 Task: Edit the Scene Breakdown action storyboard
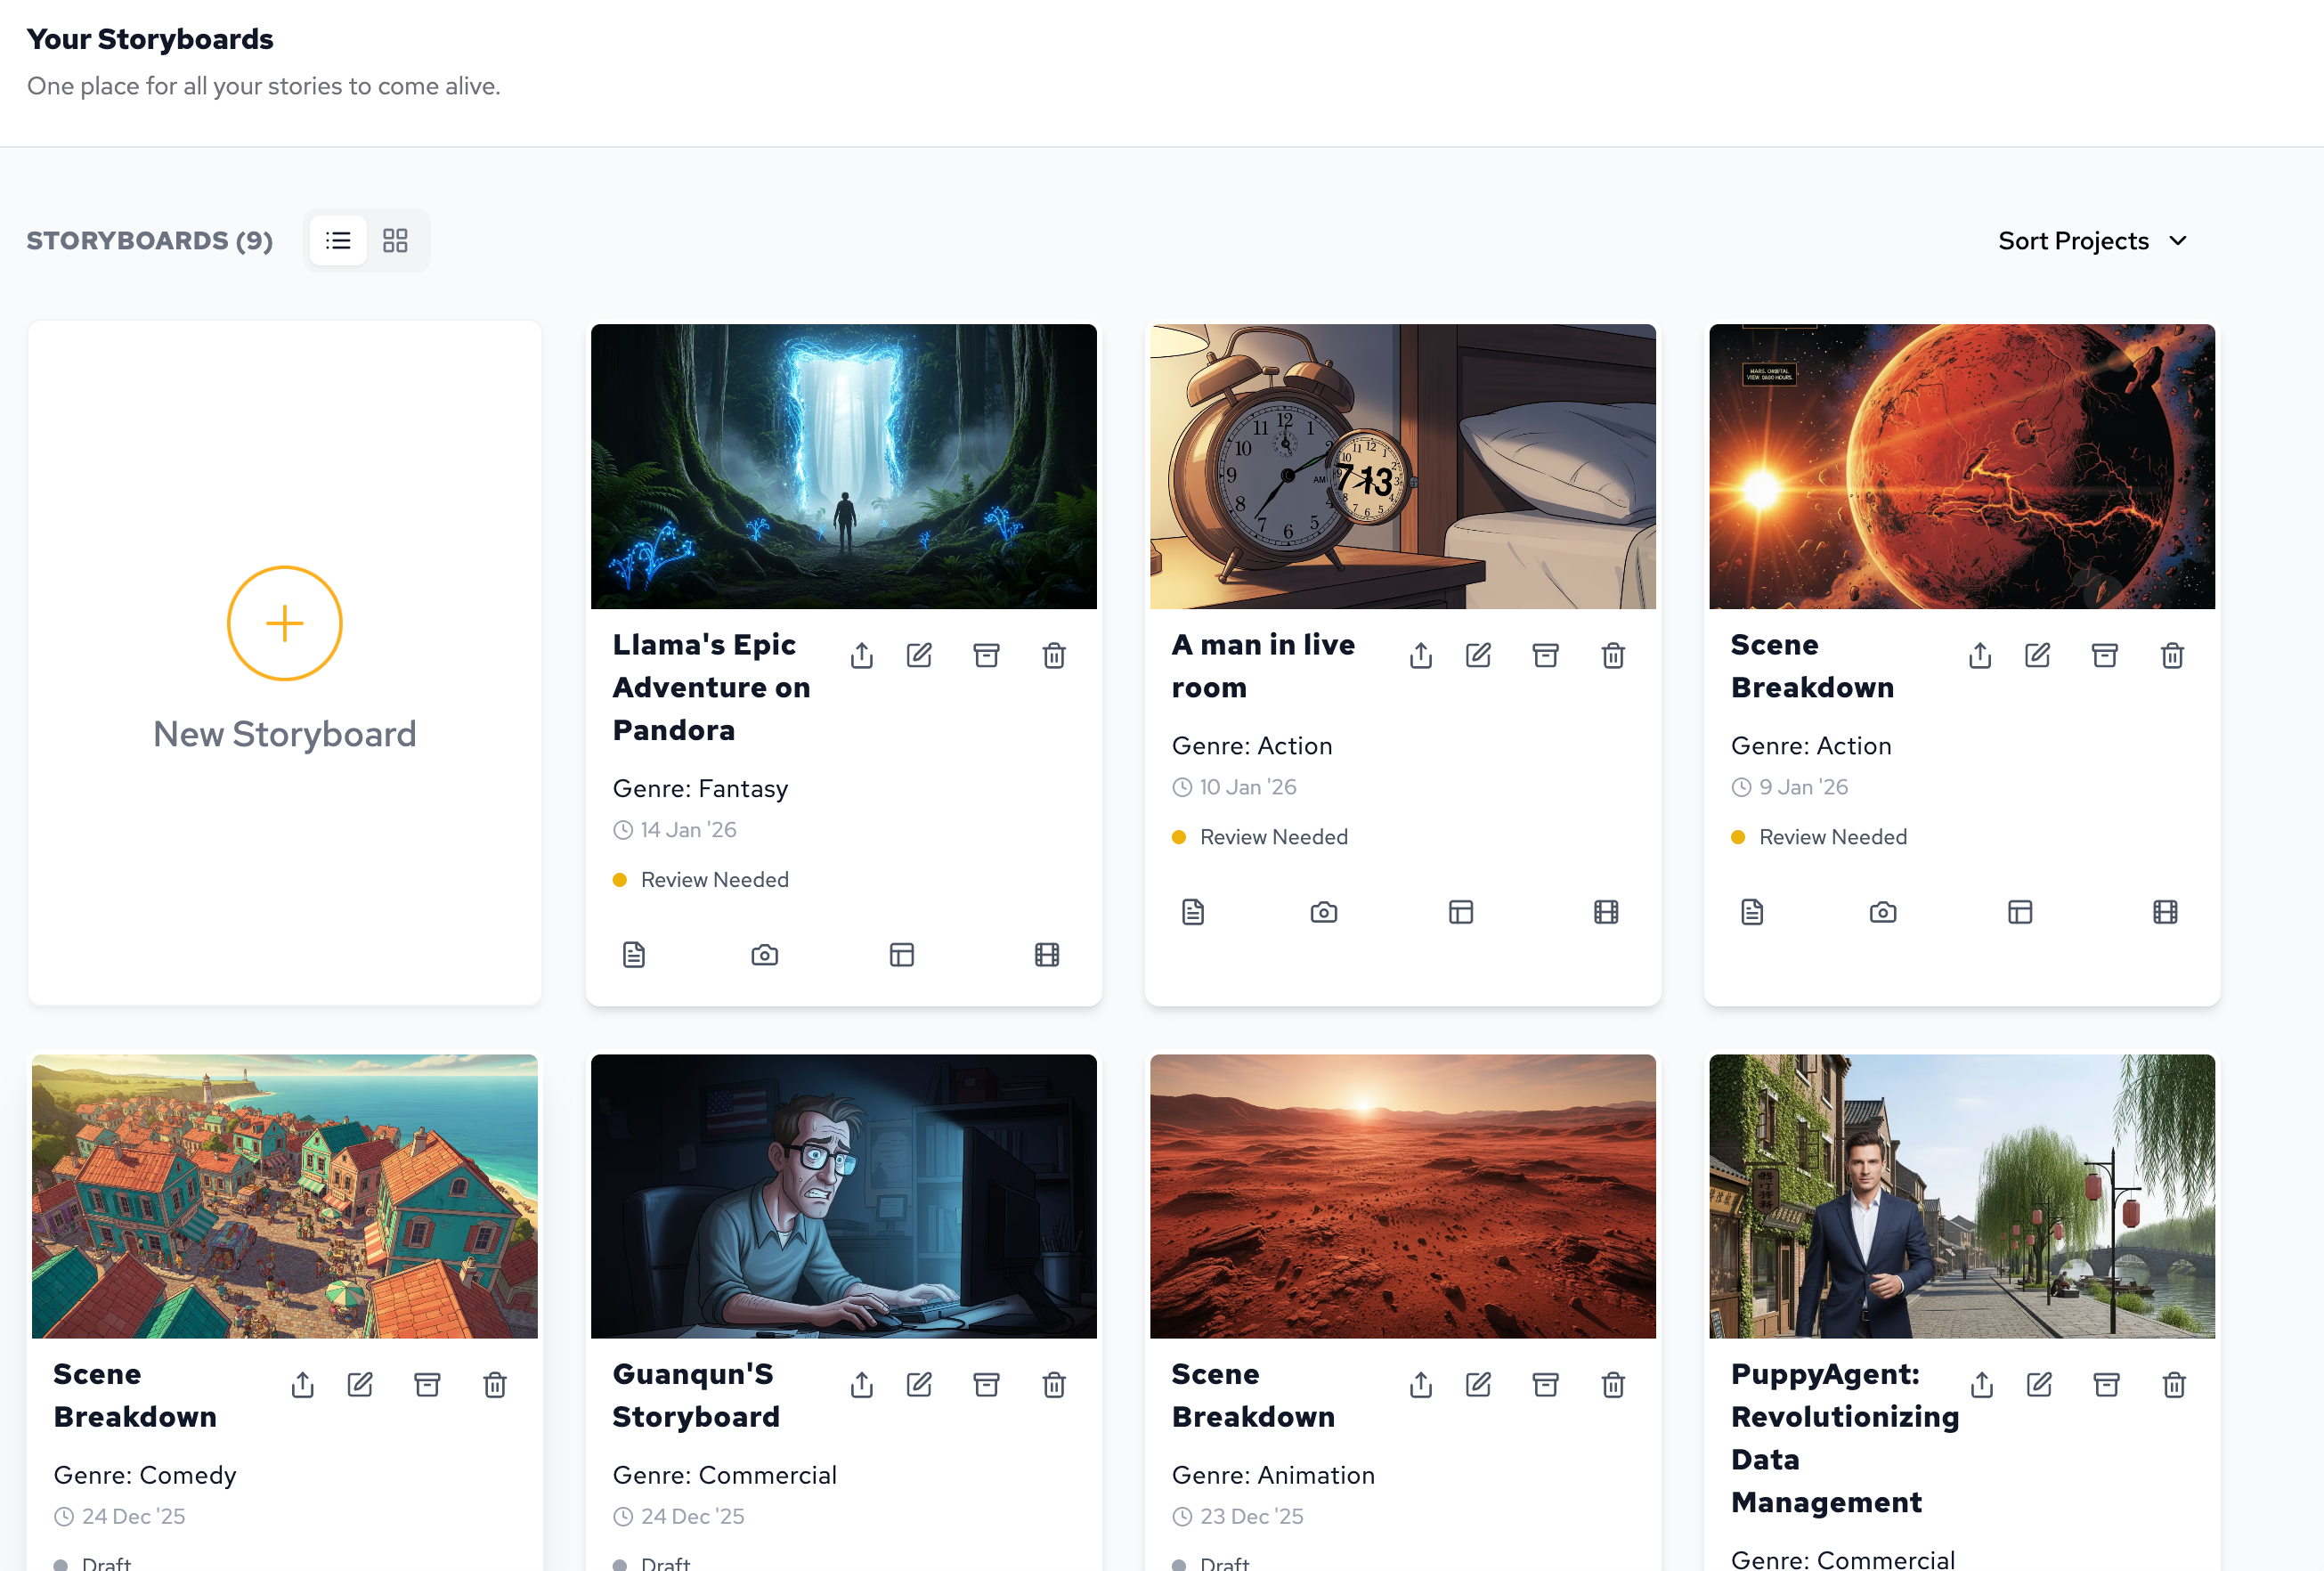(2038, 655)
